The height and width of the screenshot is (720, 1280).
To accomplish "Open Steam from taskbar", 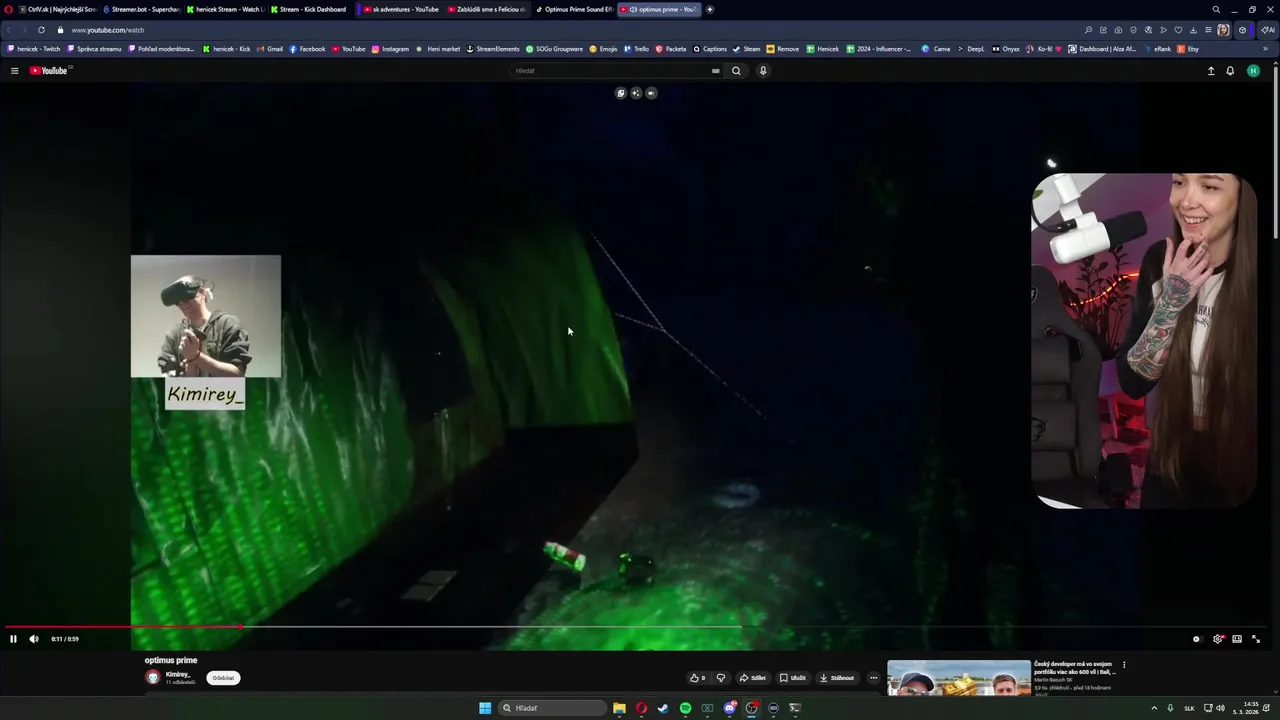I will pos(662,708).
